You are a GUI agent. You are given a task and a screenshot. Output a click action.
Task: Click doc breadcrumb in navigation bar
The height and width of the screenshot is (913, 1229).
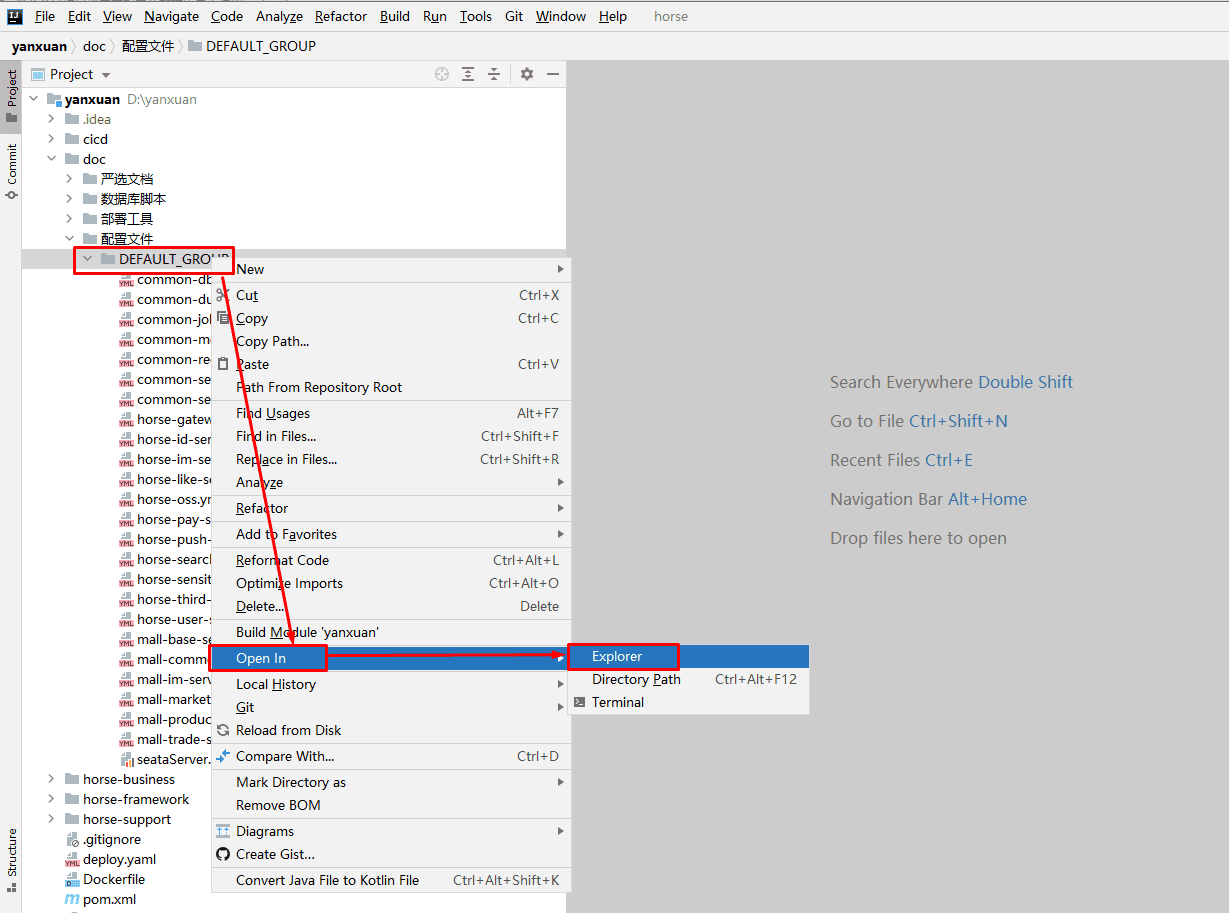[94, 46]
